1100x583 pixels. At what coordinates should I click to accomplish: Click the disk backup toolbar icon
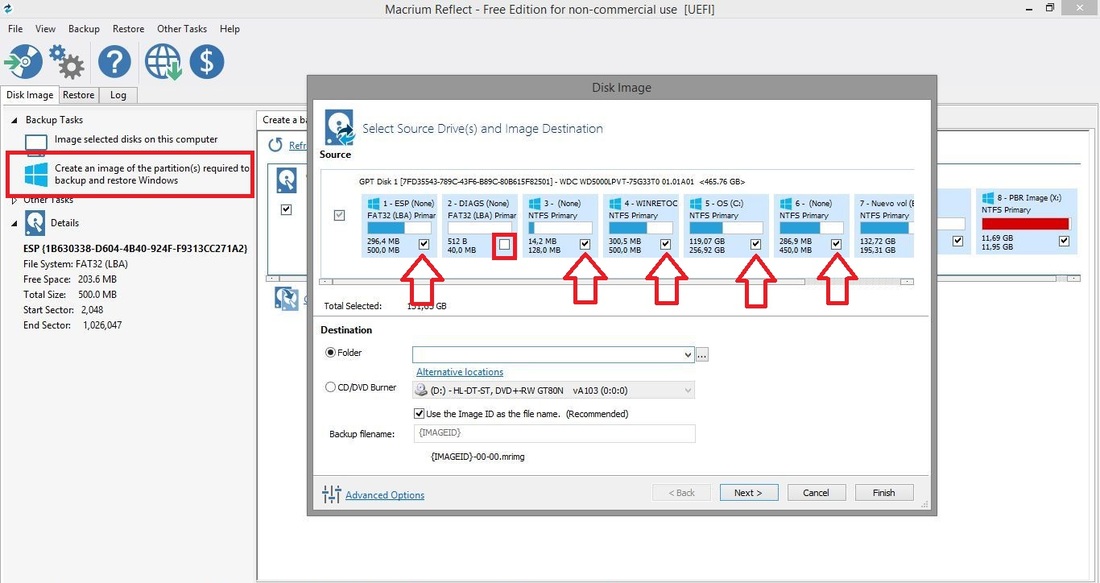(x=23, y=62)
